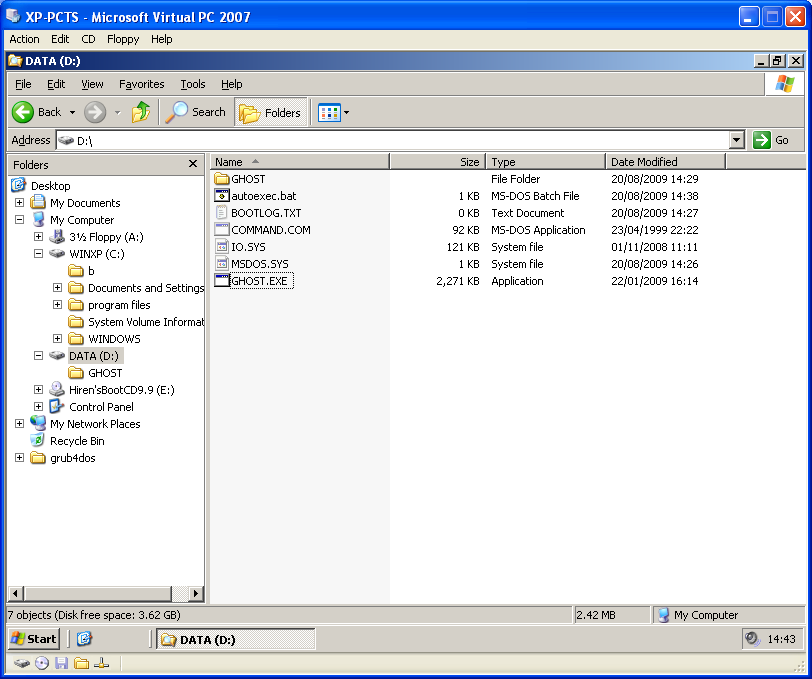812x679 pixels.
Task: Open Virtual PC Floppy menu
Action: click(x=123, y=39)
